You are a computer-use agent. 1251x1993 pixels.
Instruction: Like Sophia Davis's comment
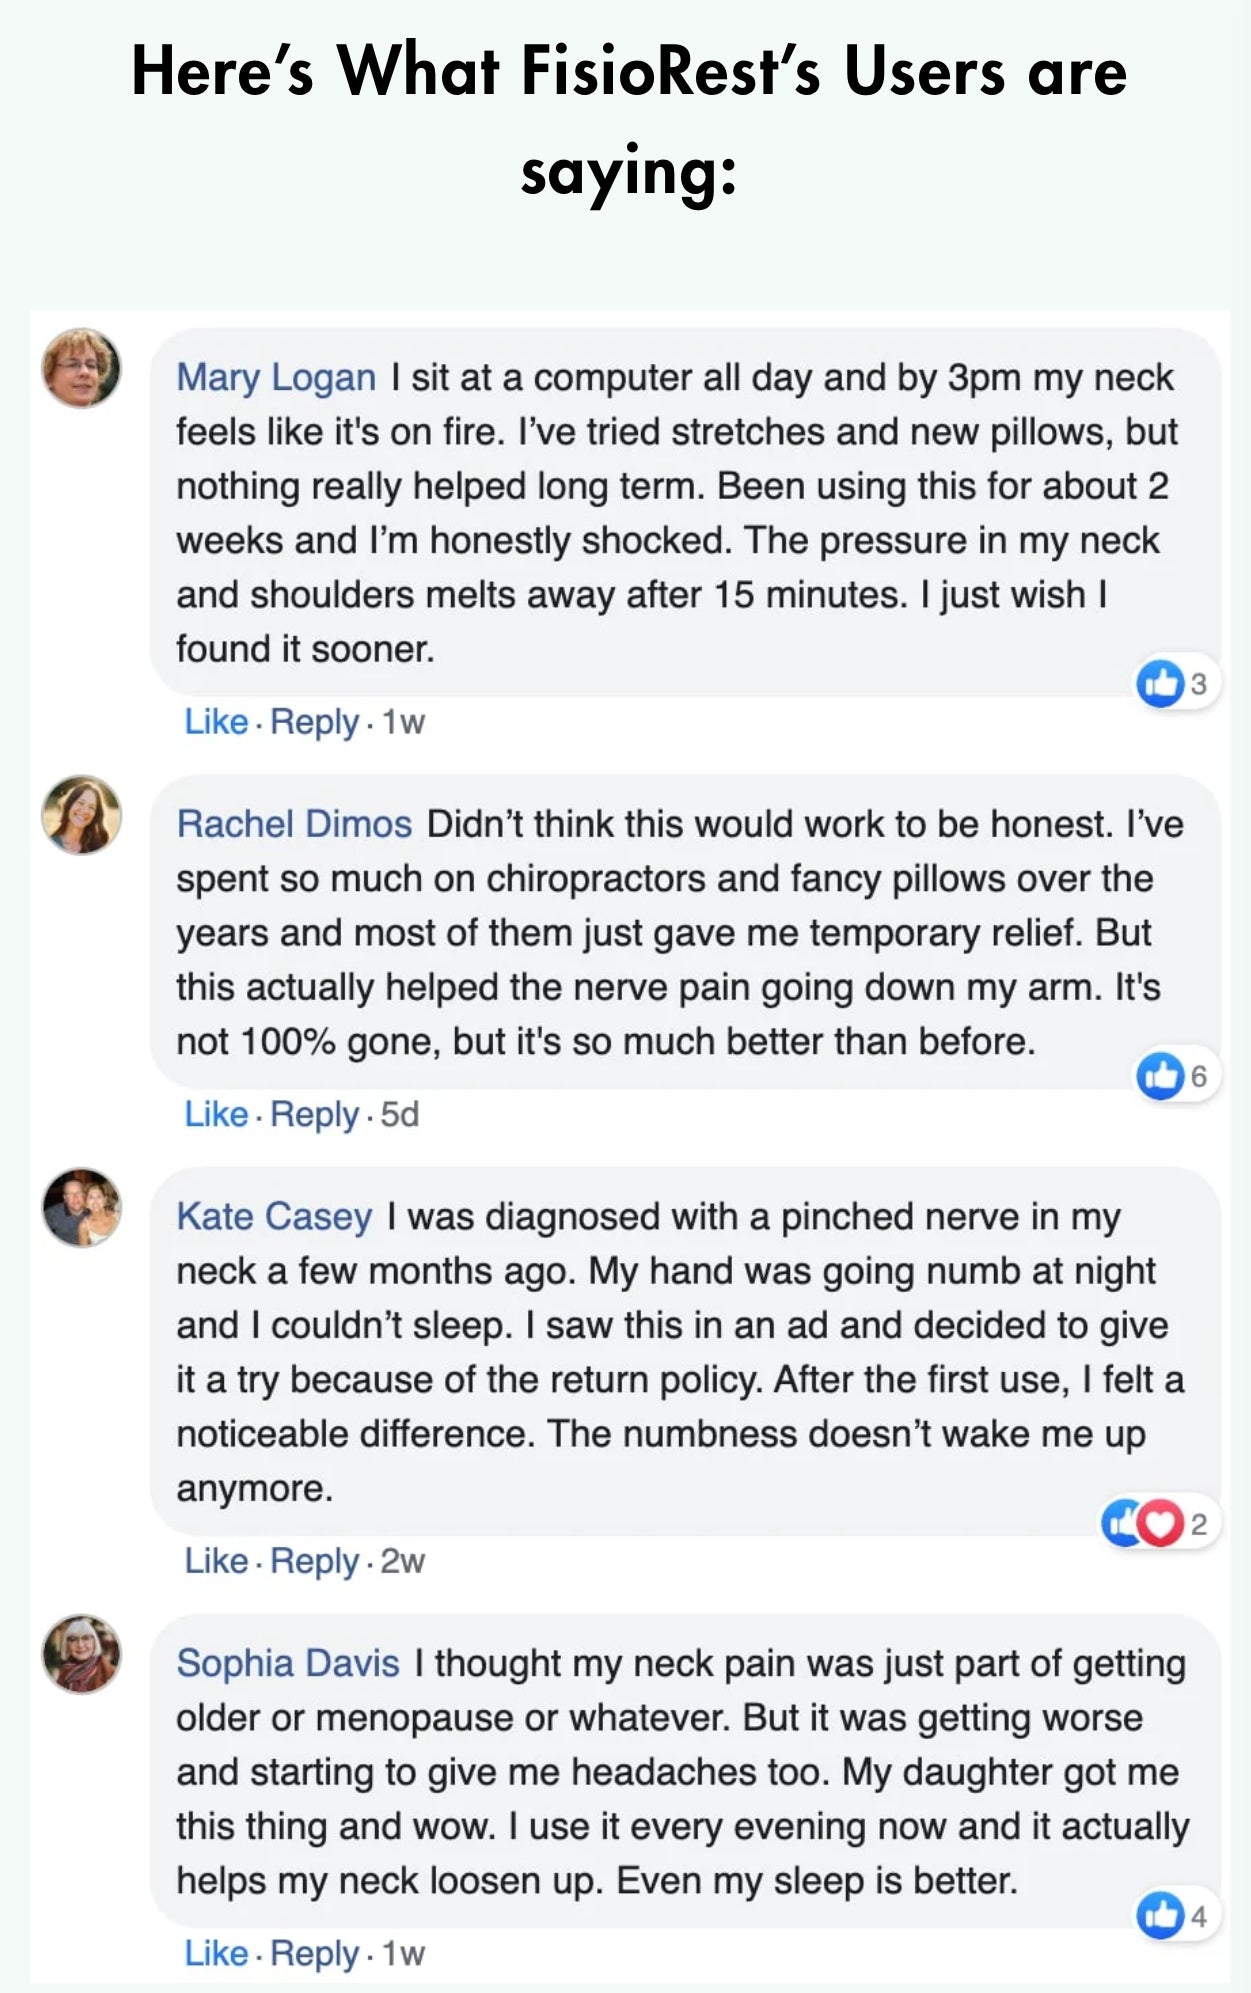pyautogui.click(x=216, y=1953)
